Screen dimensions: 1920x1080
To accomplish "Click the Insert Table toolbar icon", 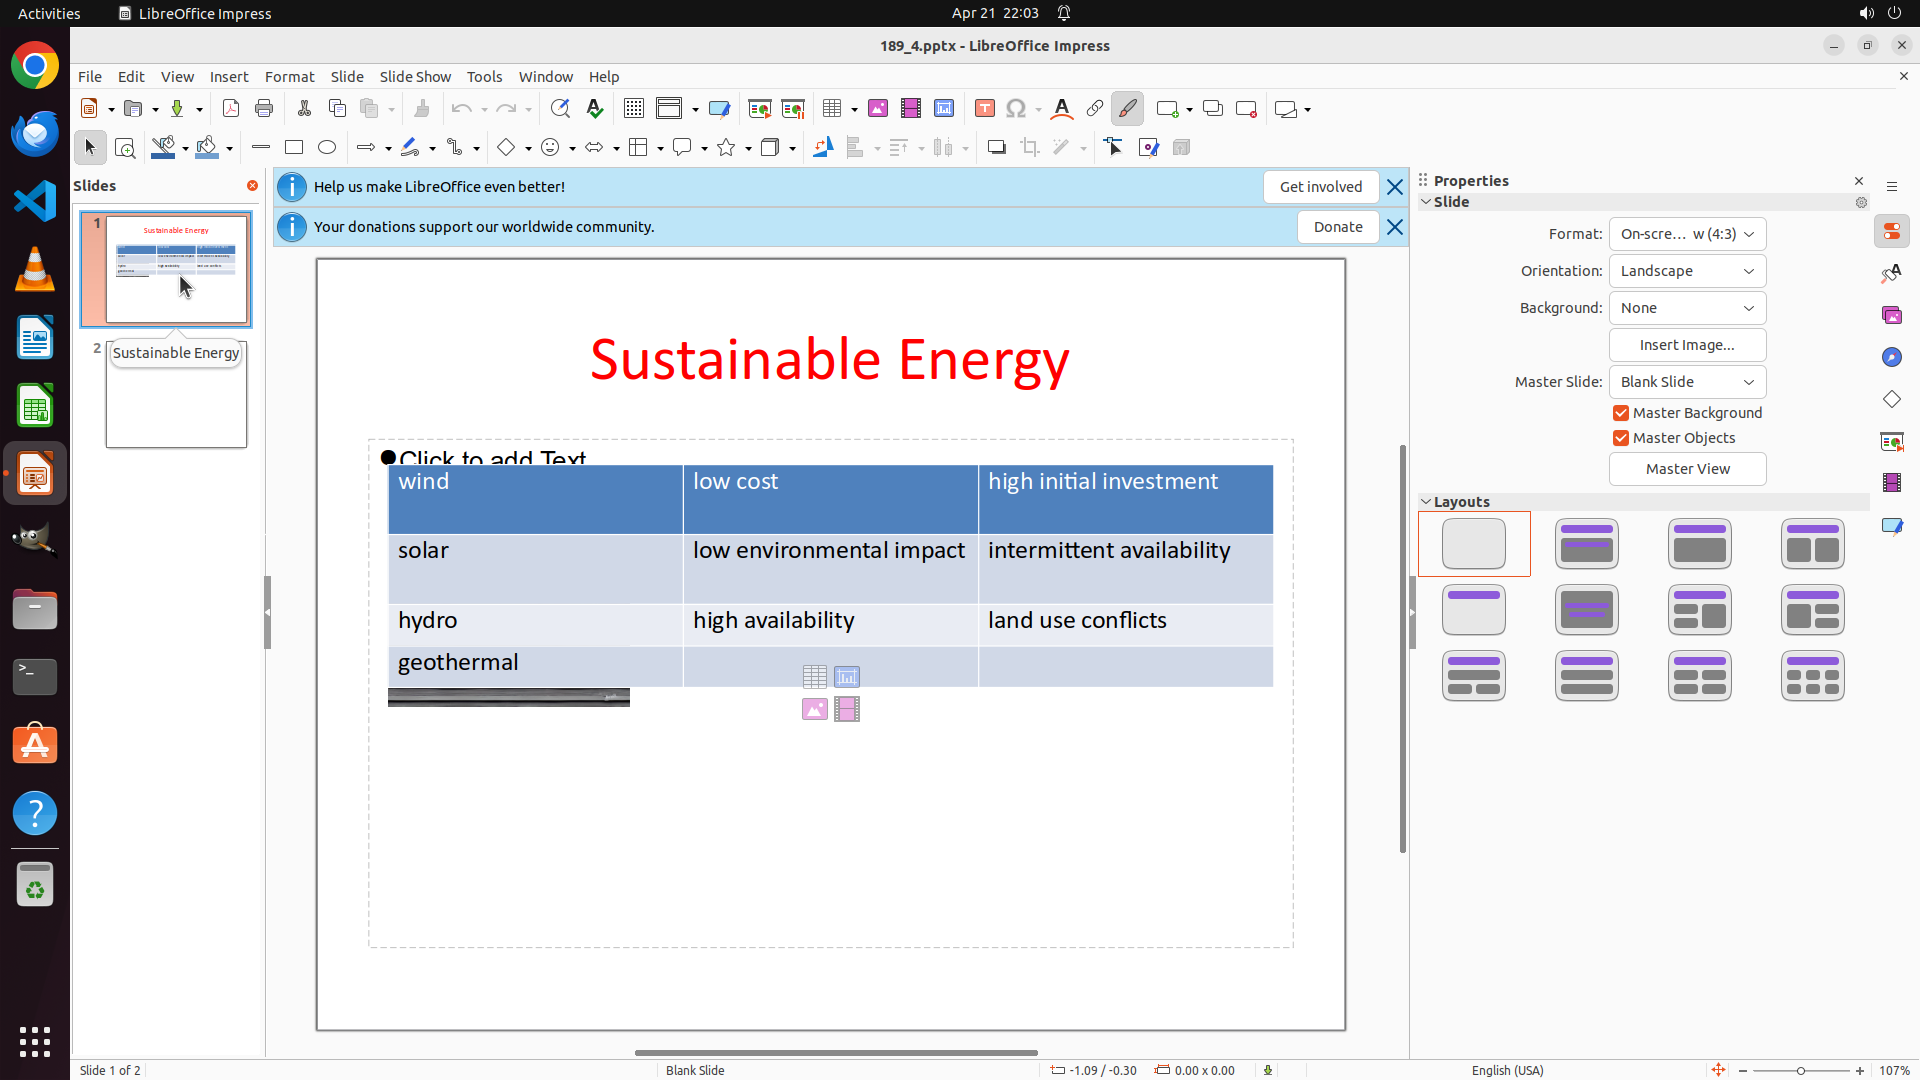I will [832, 109].
